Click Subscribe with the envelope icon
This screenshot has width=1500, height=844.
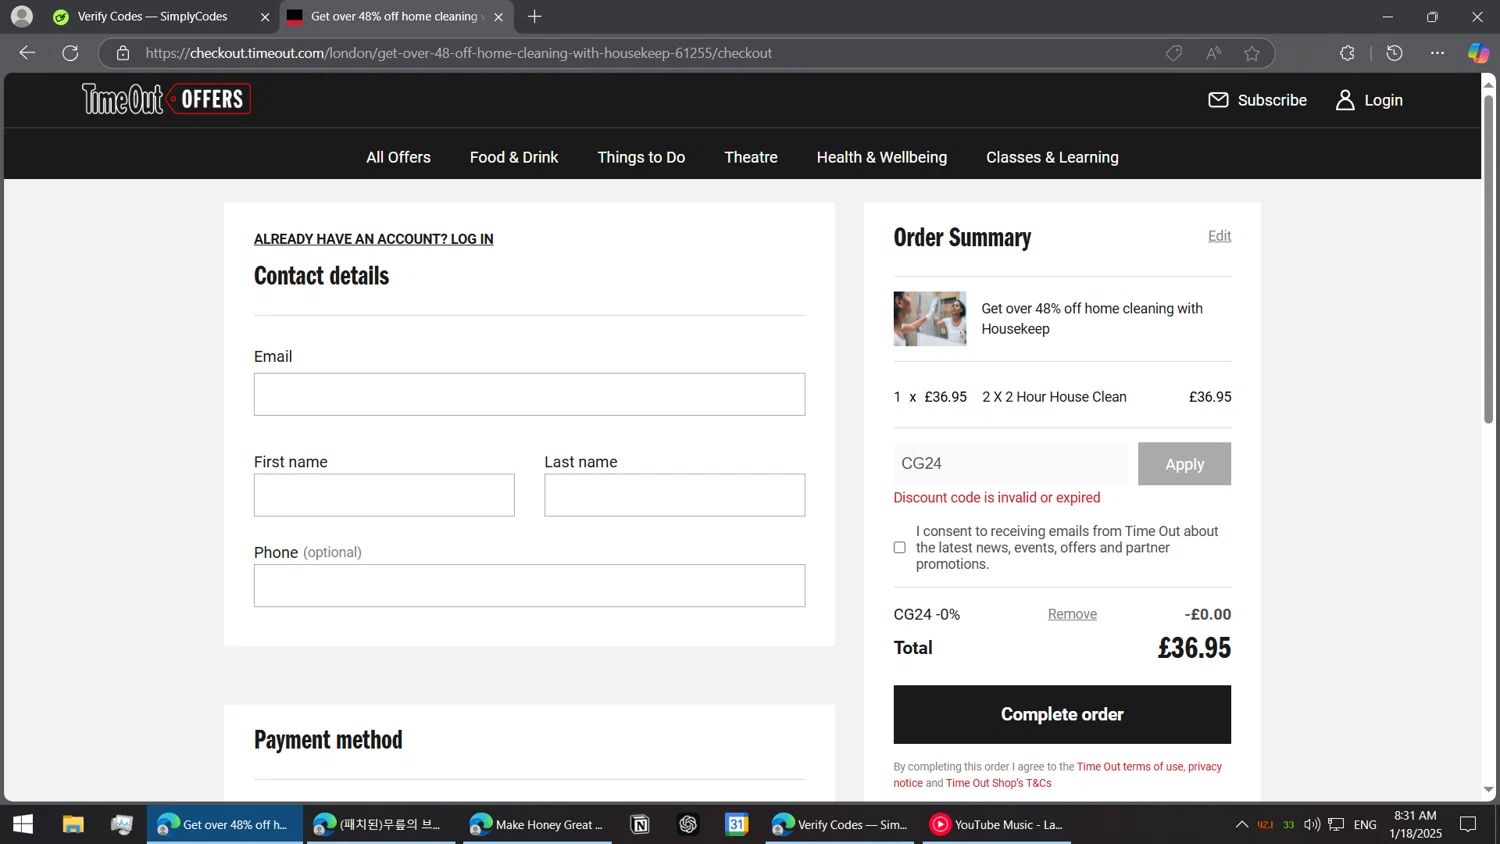tap(1257, 100)
